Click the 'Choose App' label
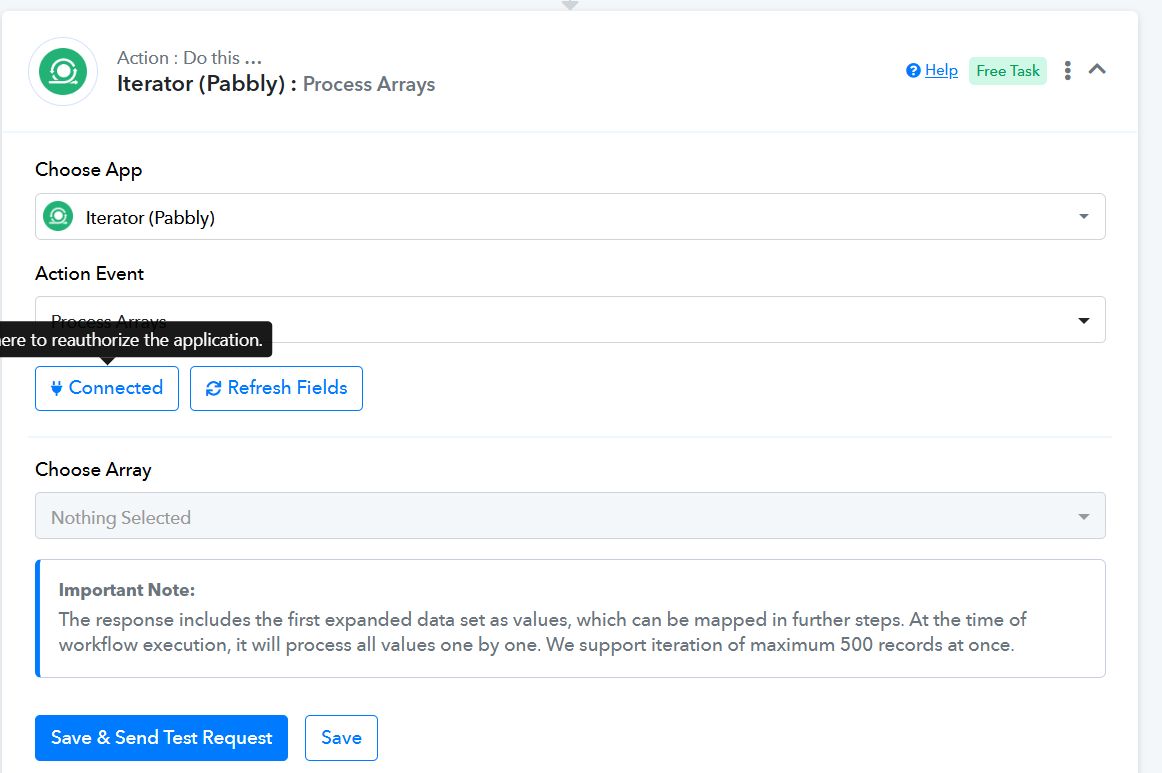 tap(88, 170)
